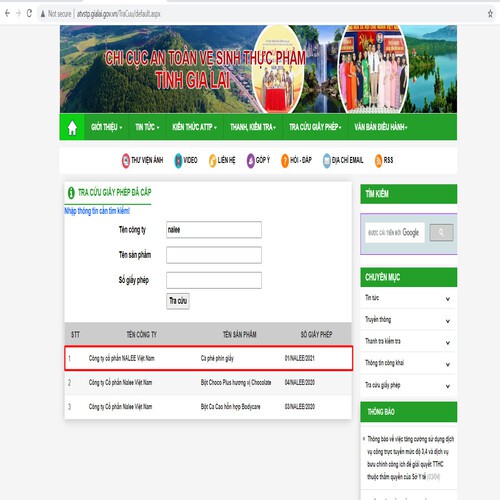
Task: Open Kiến thức ATTP menu
Action: tap(194, 127)
